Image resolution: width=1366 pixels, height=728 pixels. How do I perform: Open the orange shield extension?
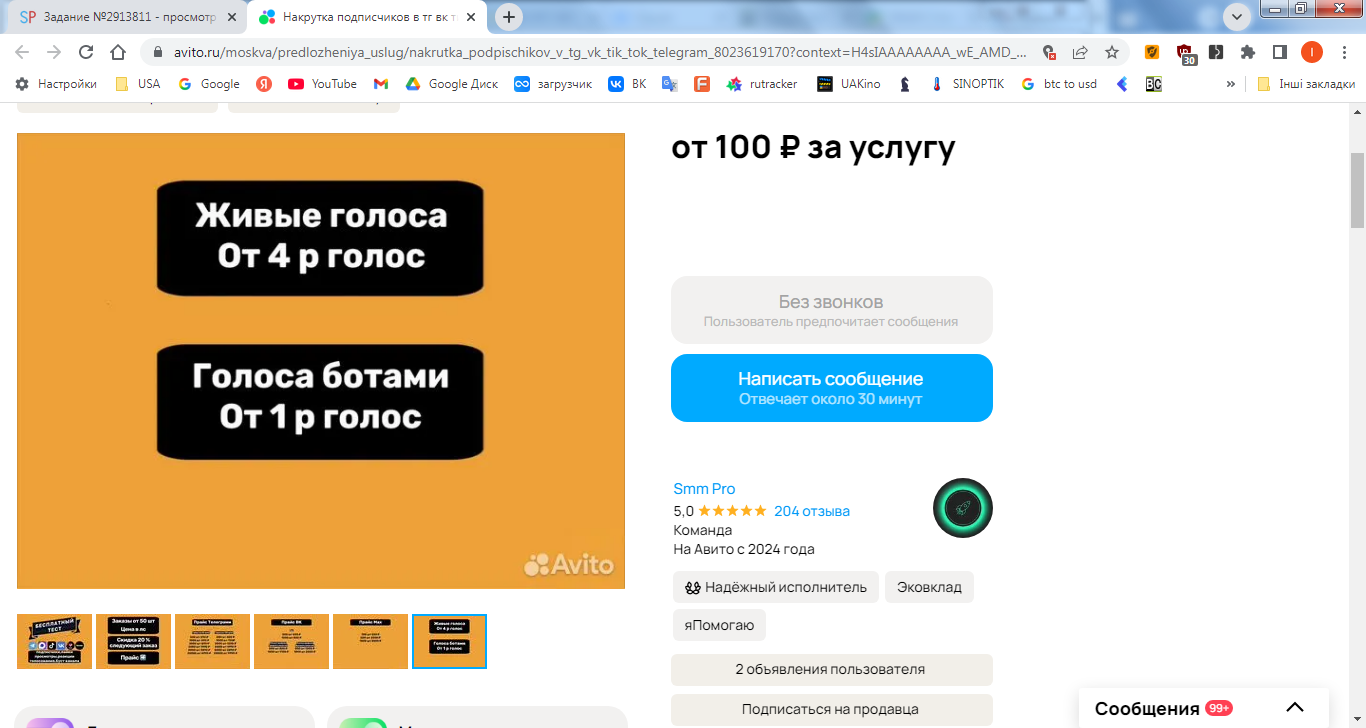[x=1152, y=52]
